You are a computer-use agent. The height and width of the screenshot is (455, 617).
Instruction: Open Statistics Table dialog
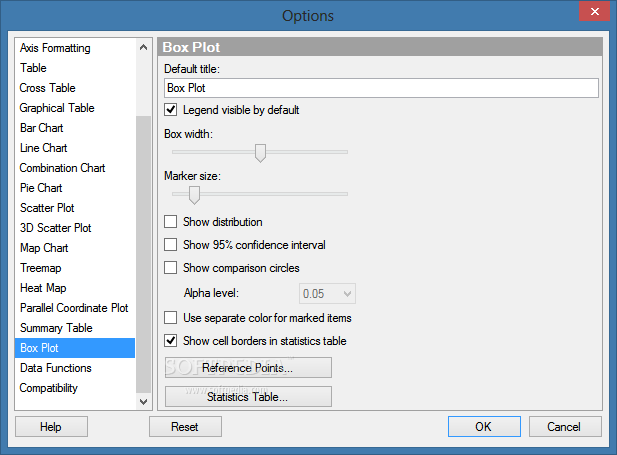click(248, 396)
